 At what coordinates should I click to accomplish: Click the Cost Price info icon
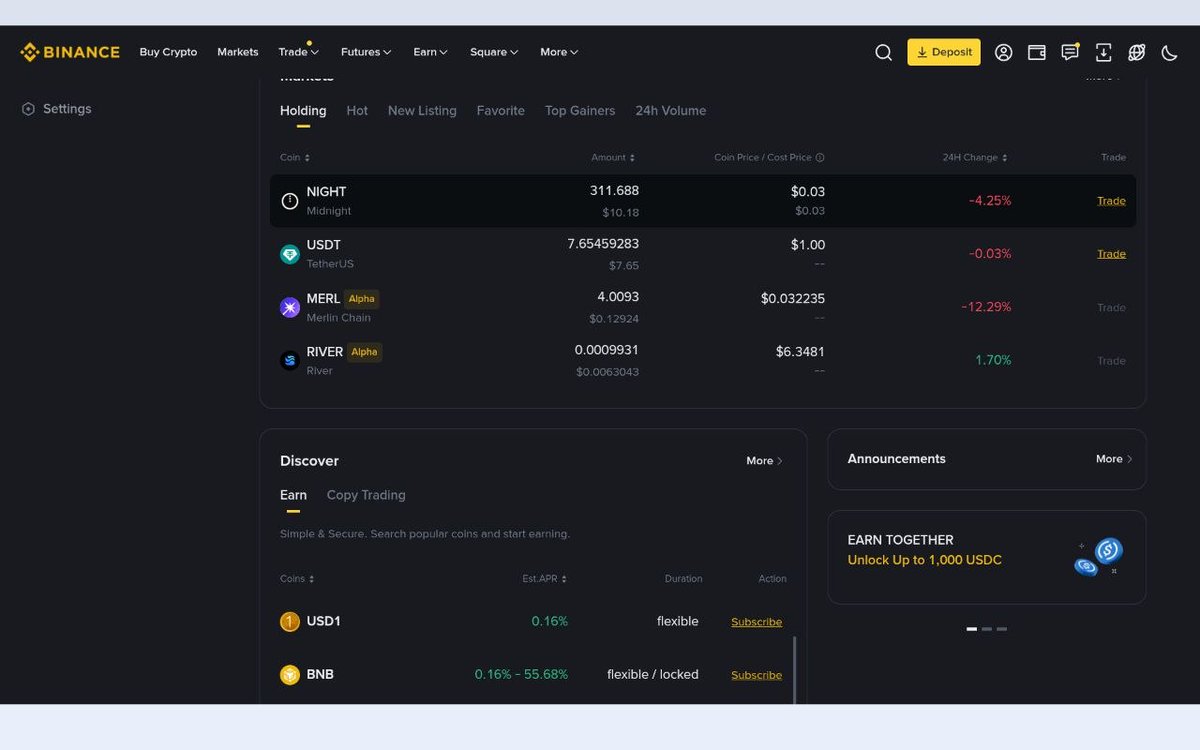coord(820,157)
